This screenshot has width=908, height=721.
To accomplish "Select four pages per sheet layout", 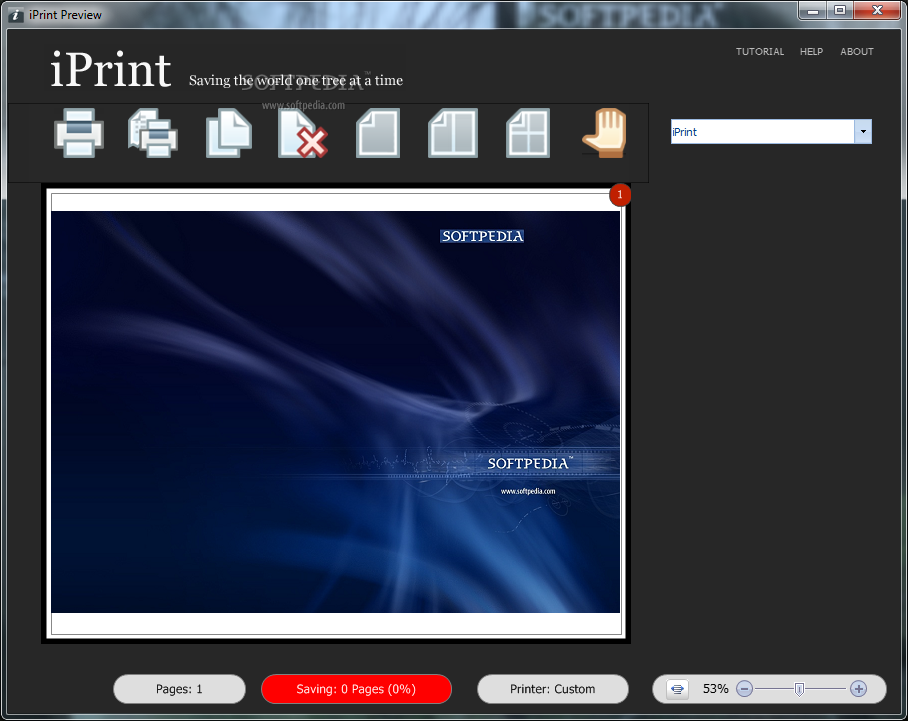I will (528, 133).
